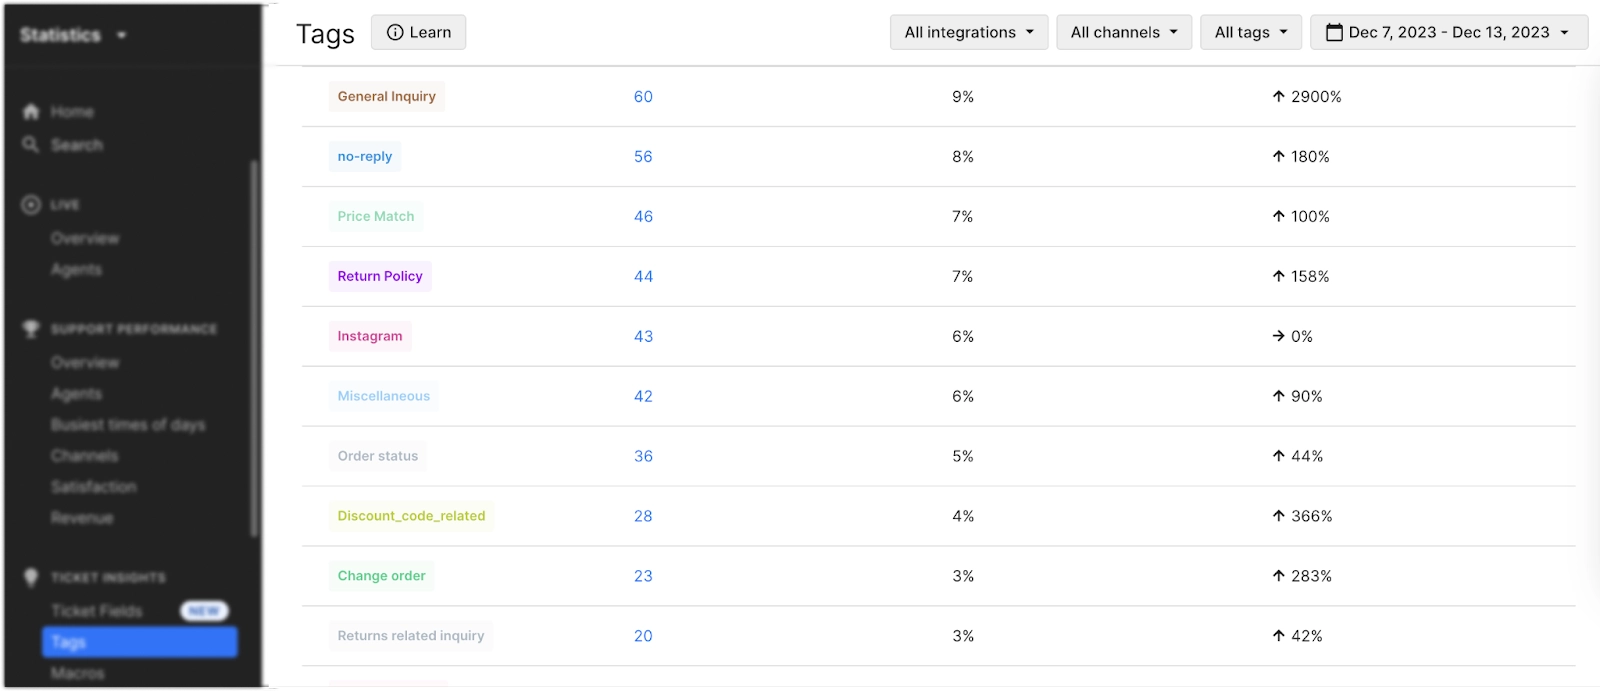This screenshot has width=1600, height=691.
Task: Click the Return Policy ticket count 44
Action: tap(643, 277)
